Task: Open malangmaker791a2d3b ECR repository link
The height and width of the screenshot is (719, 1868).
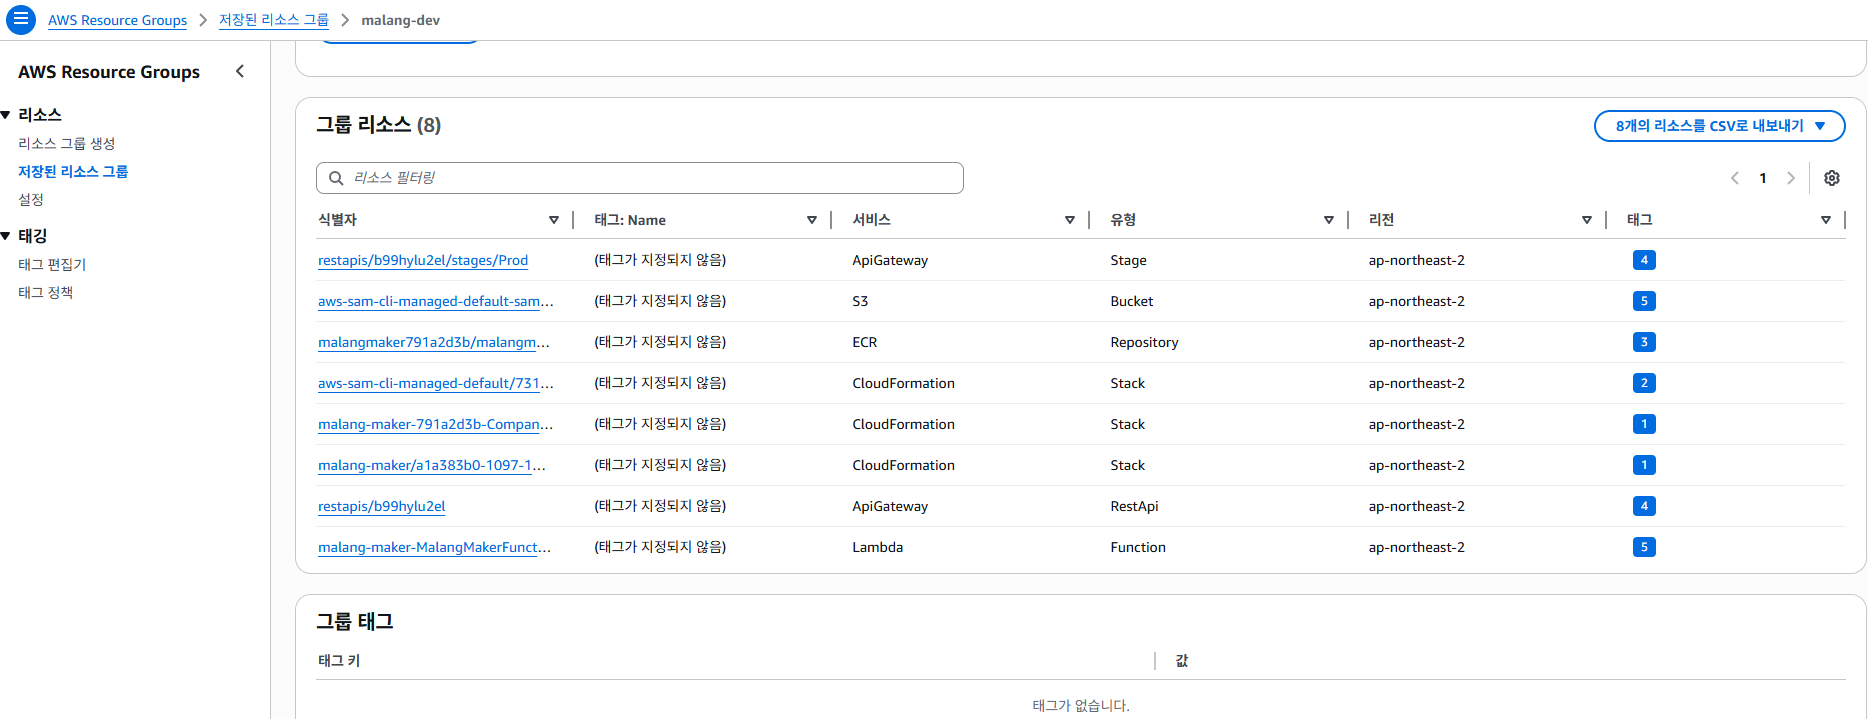Action: click(434, 342)
